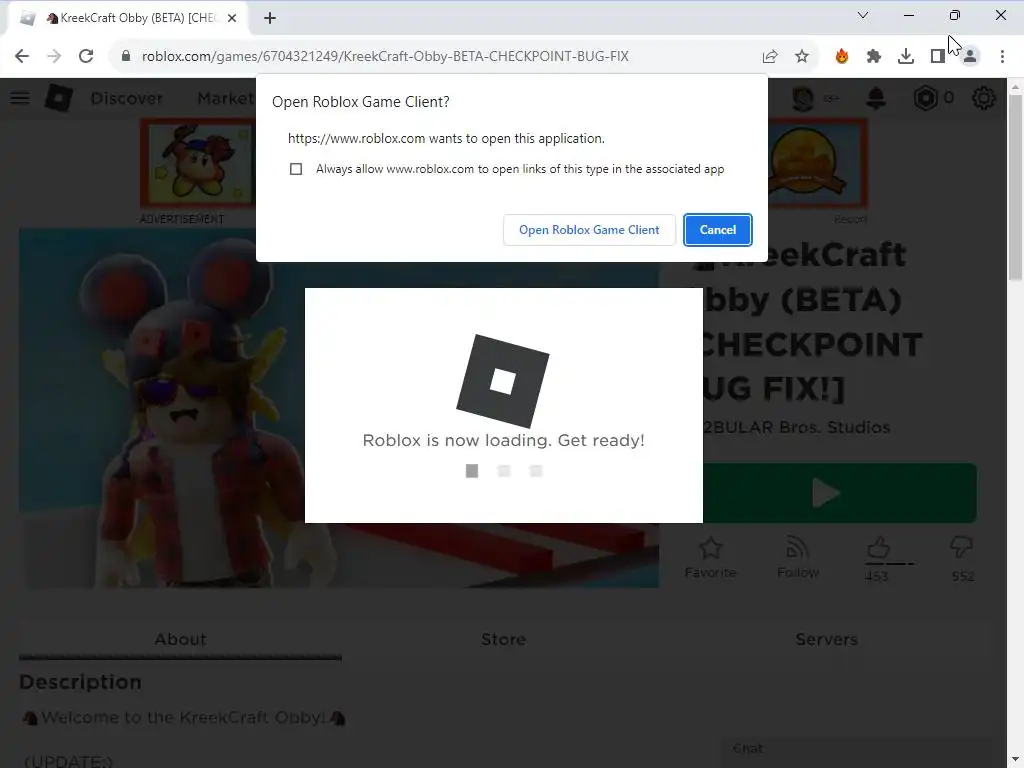Switch to the About tab
Screen dimensions: 1024x768
click(x=180, y=639)
